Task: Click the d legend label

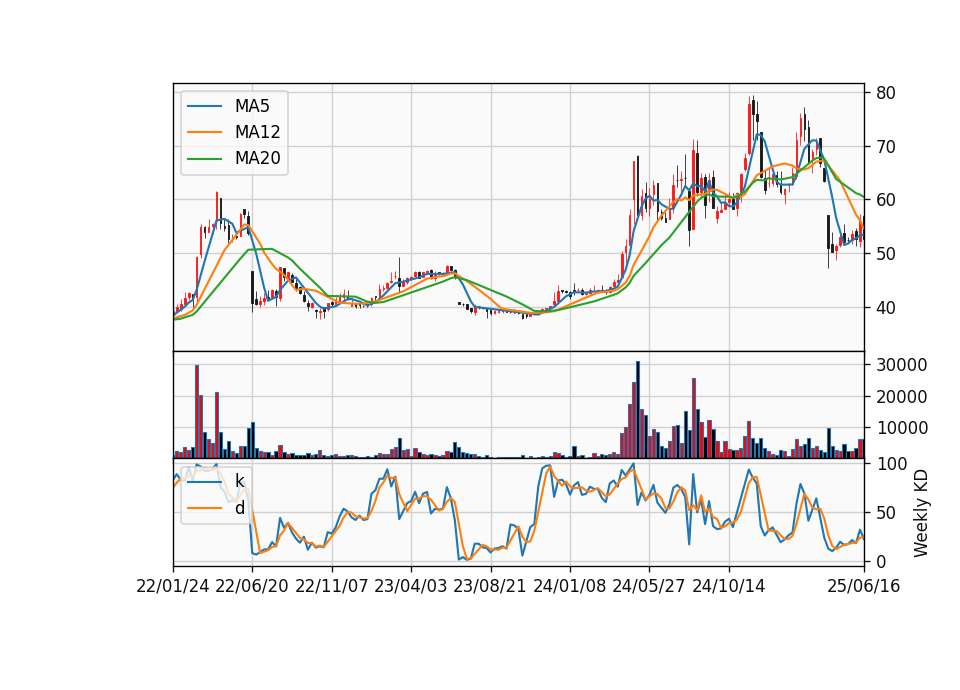Action: [240, 508]
